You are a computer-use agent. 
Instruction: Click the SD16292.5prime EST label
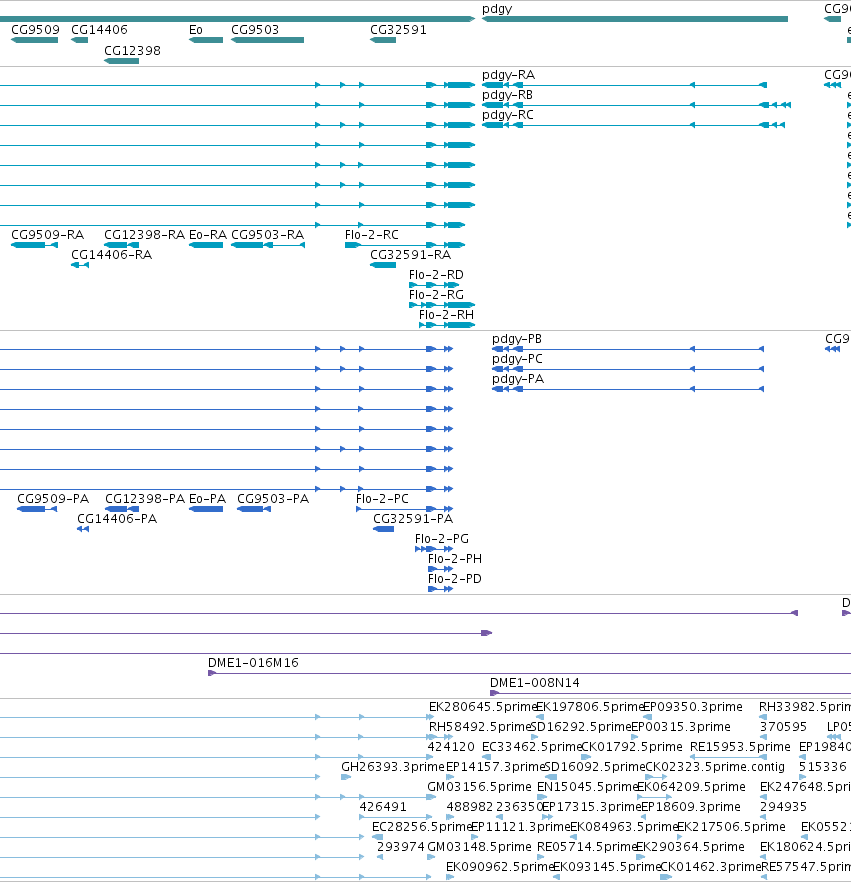point(580,727)
